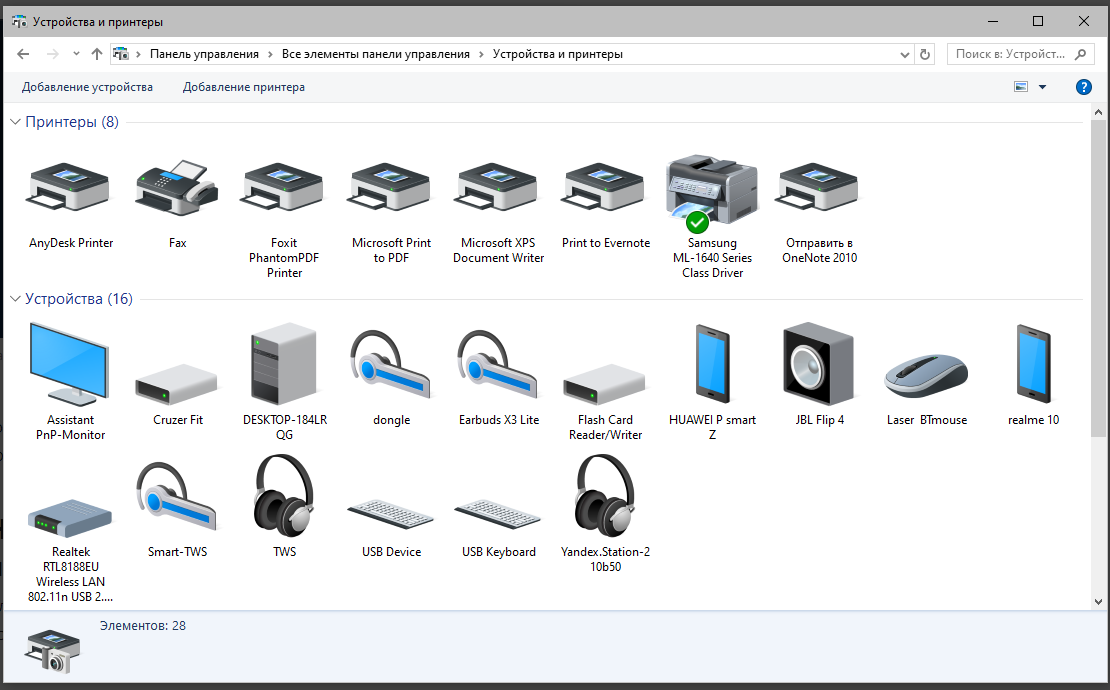Select Foxit PhantomPDF Printer icon
Viewport: 1110px width, 690px height.
[284, 188]
